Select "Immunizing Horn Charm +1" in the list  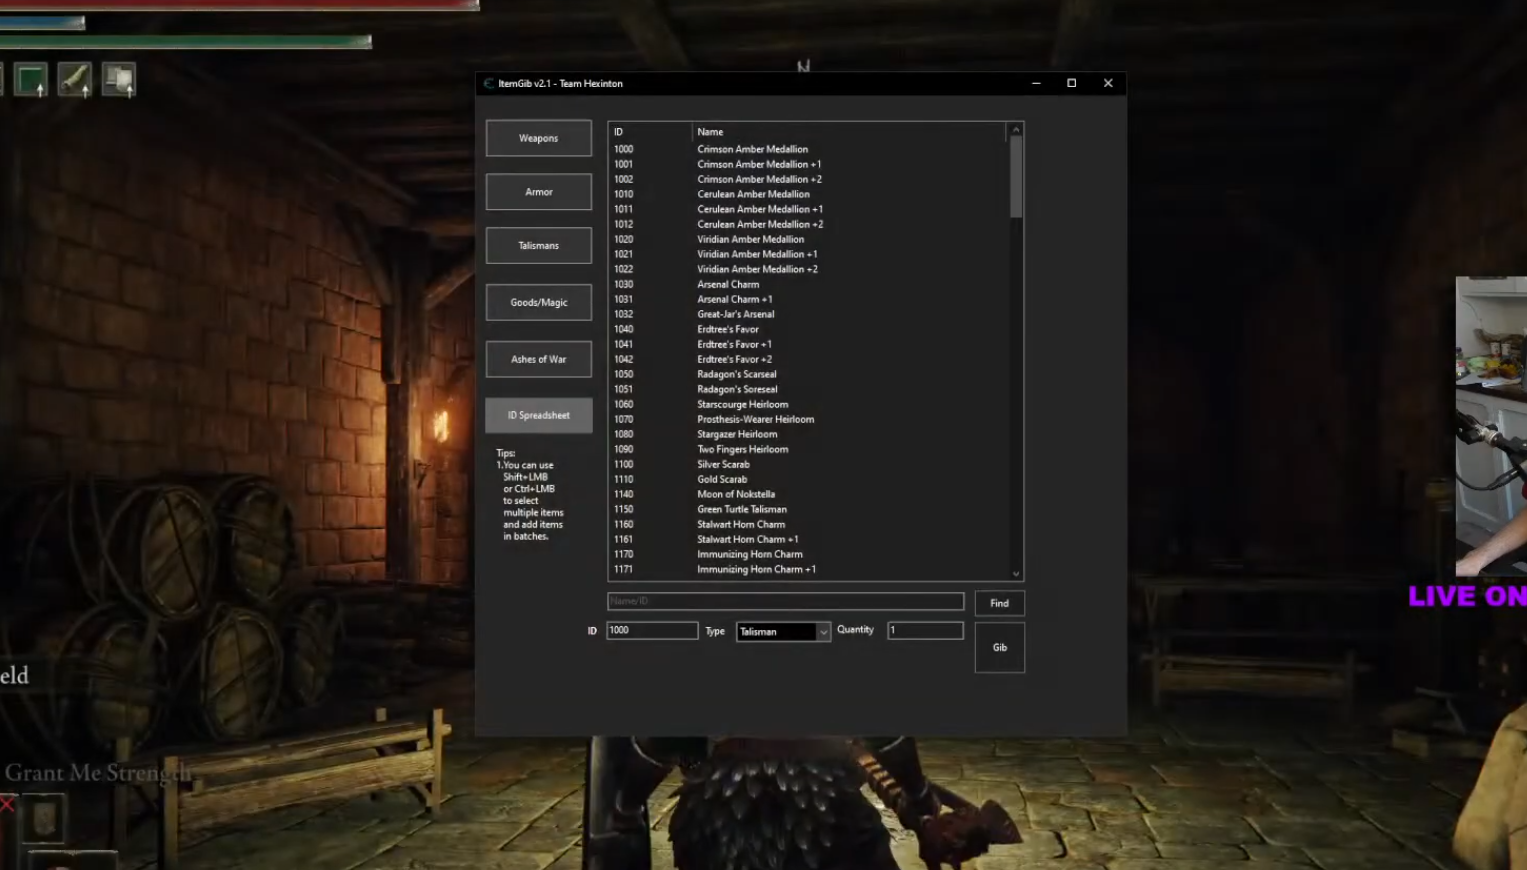click(x=808, y=569)
